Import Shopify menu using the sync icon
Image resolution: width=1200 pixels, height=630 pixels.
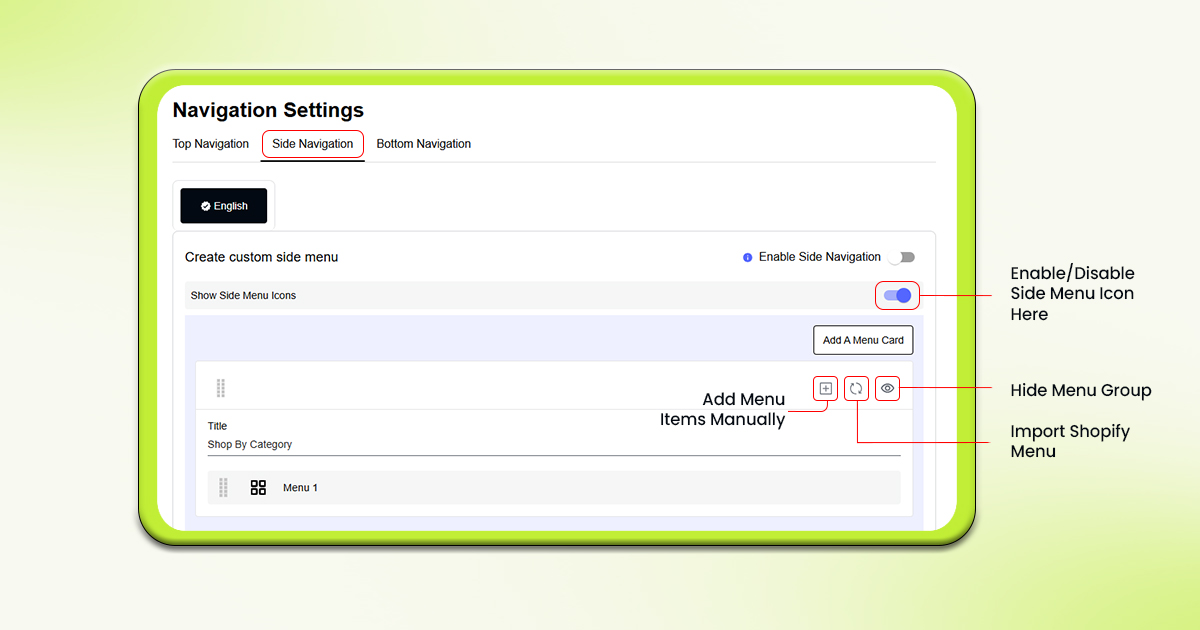(856, 388)
